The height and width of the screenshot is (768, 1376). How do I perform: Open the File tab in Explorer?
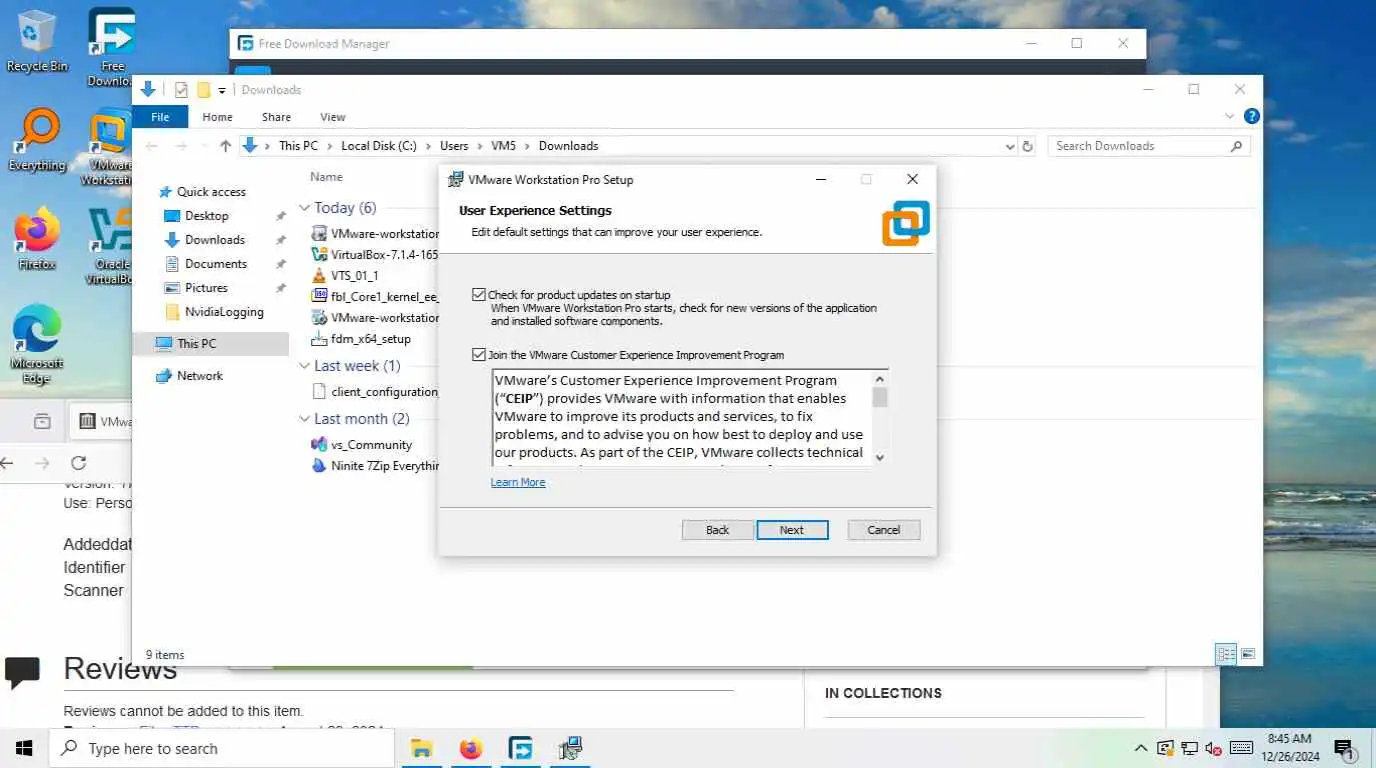point(160,117)
